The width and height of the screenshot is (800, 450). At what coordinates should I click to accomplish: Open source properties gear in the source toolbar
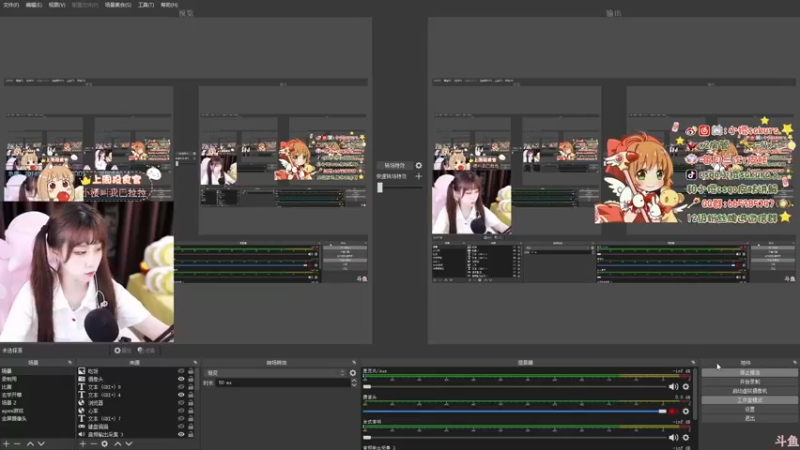122,351
